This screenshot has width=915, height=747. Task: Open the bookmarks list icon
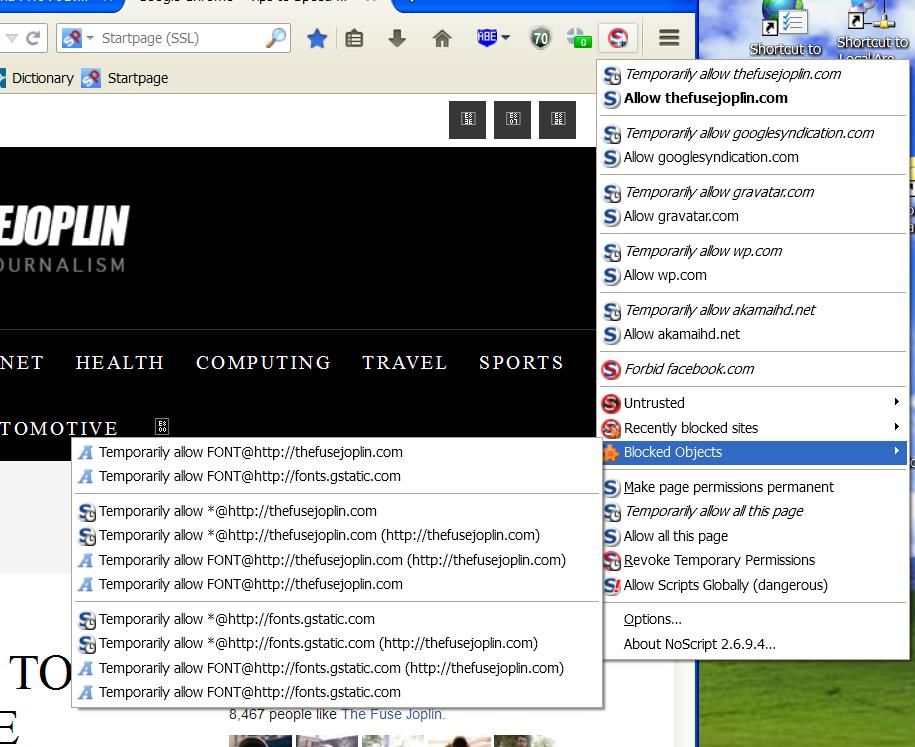click(x=354, y=38)
